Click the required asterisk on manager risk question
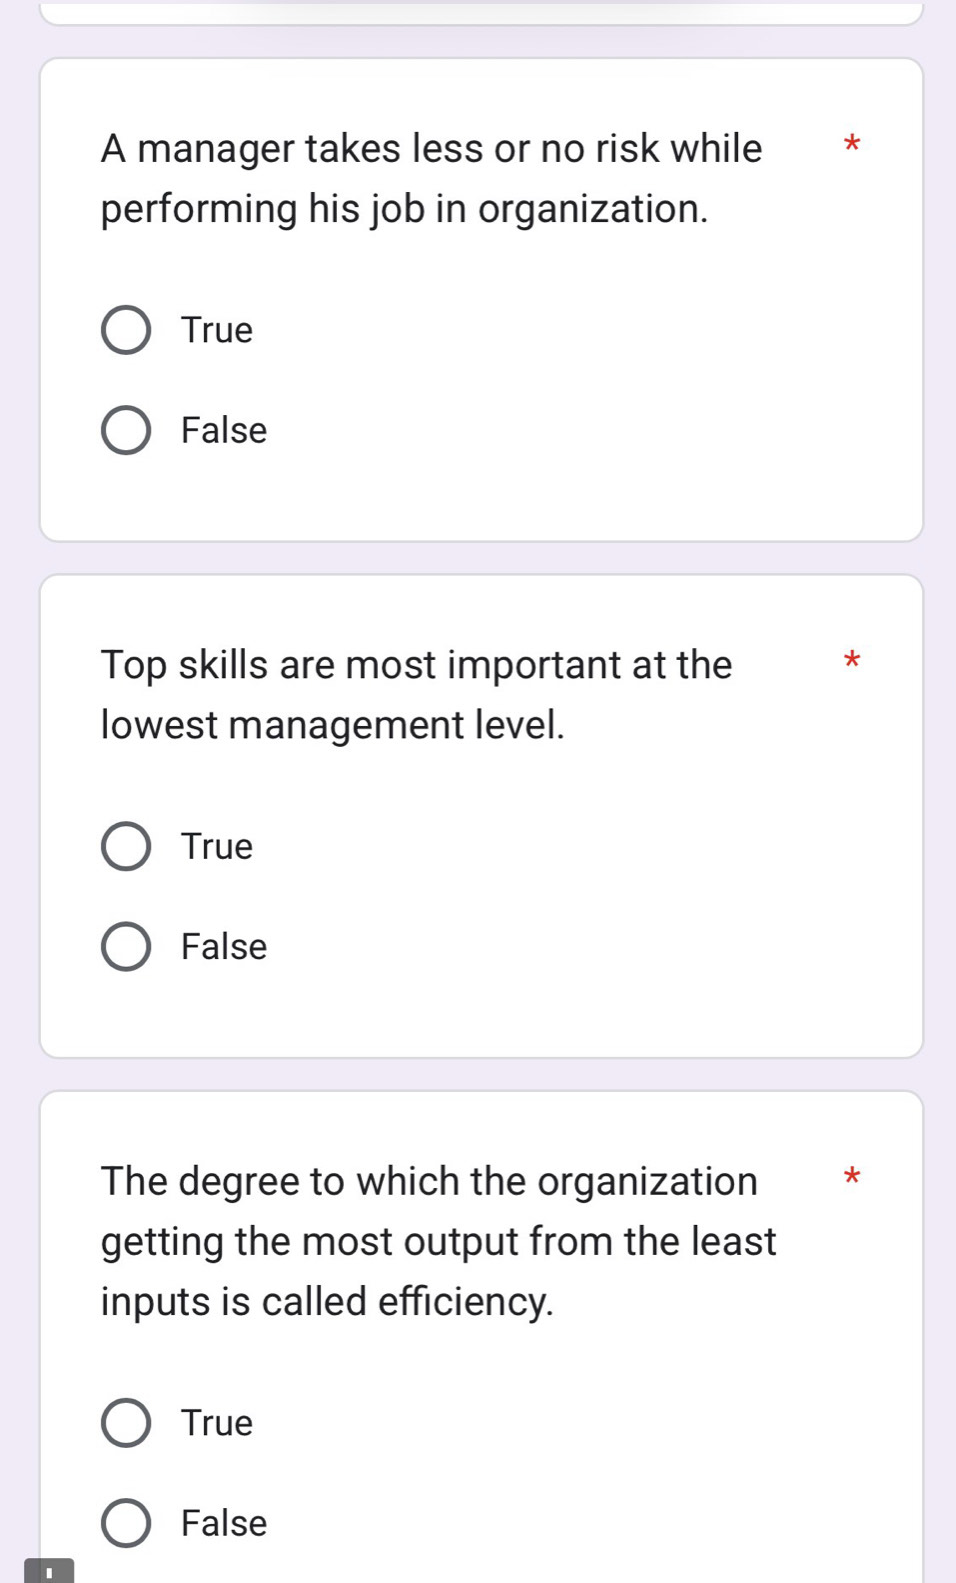 pyautogui.click(x=851, y=145)
